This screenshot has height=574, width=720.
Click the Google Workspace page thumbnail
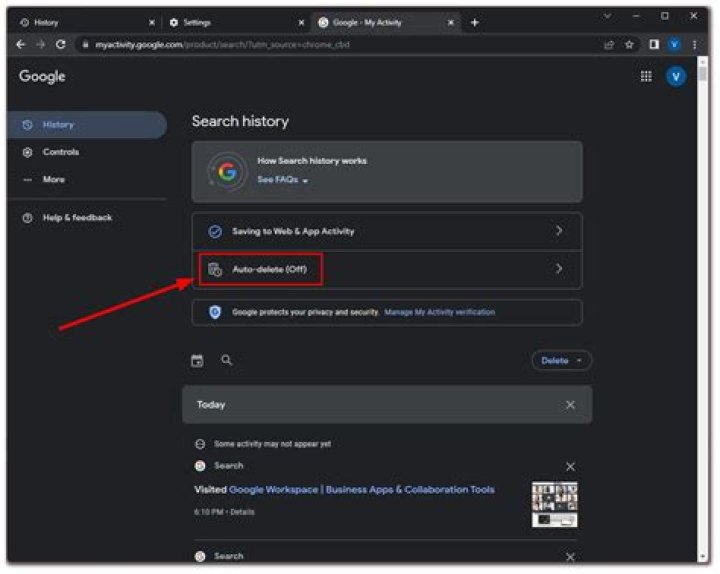[555, 504]
